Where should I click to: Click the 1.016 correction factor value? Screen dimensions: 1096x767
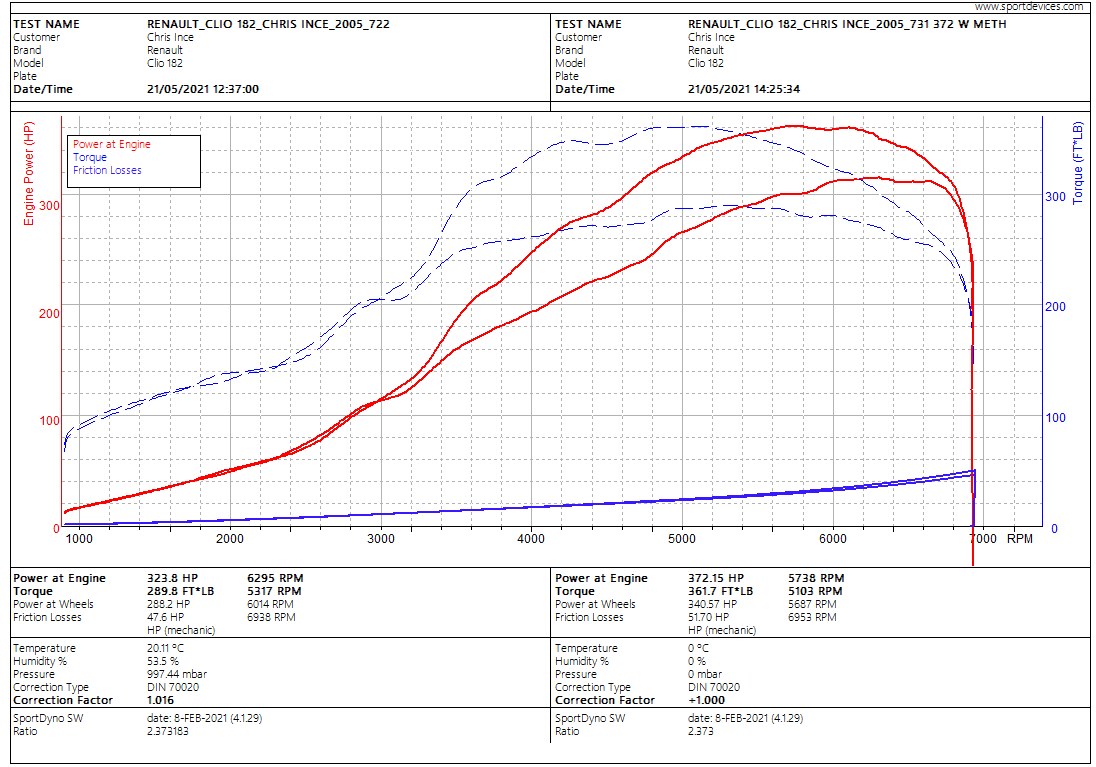pyautogui.click(x=161, y=700)
